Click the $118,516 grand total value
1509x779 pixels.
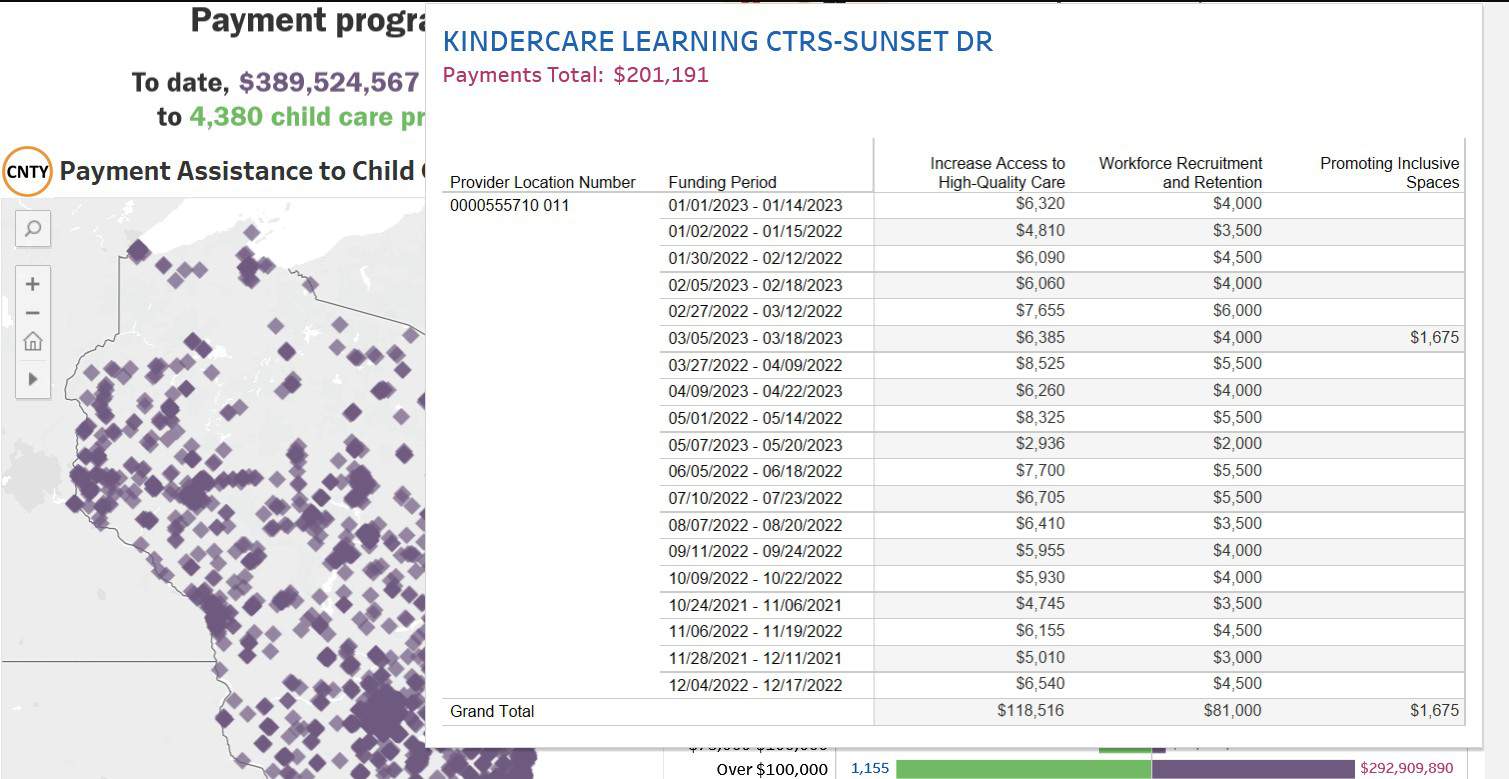point(1031,710)
